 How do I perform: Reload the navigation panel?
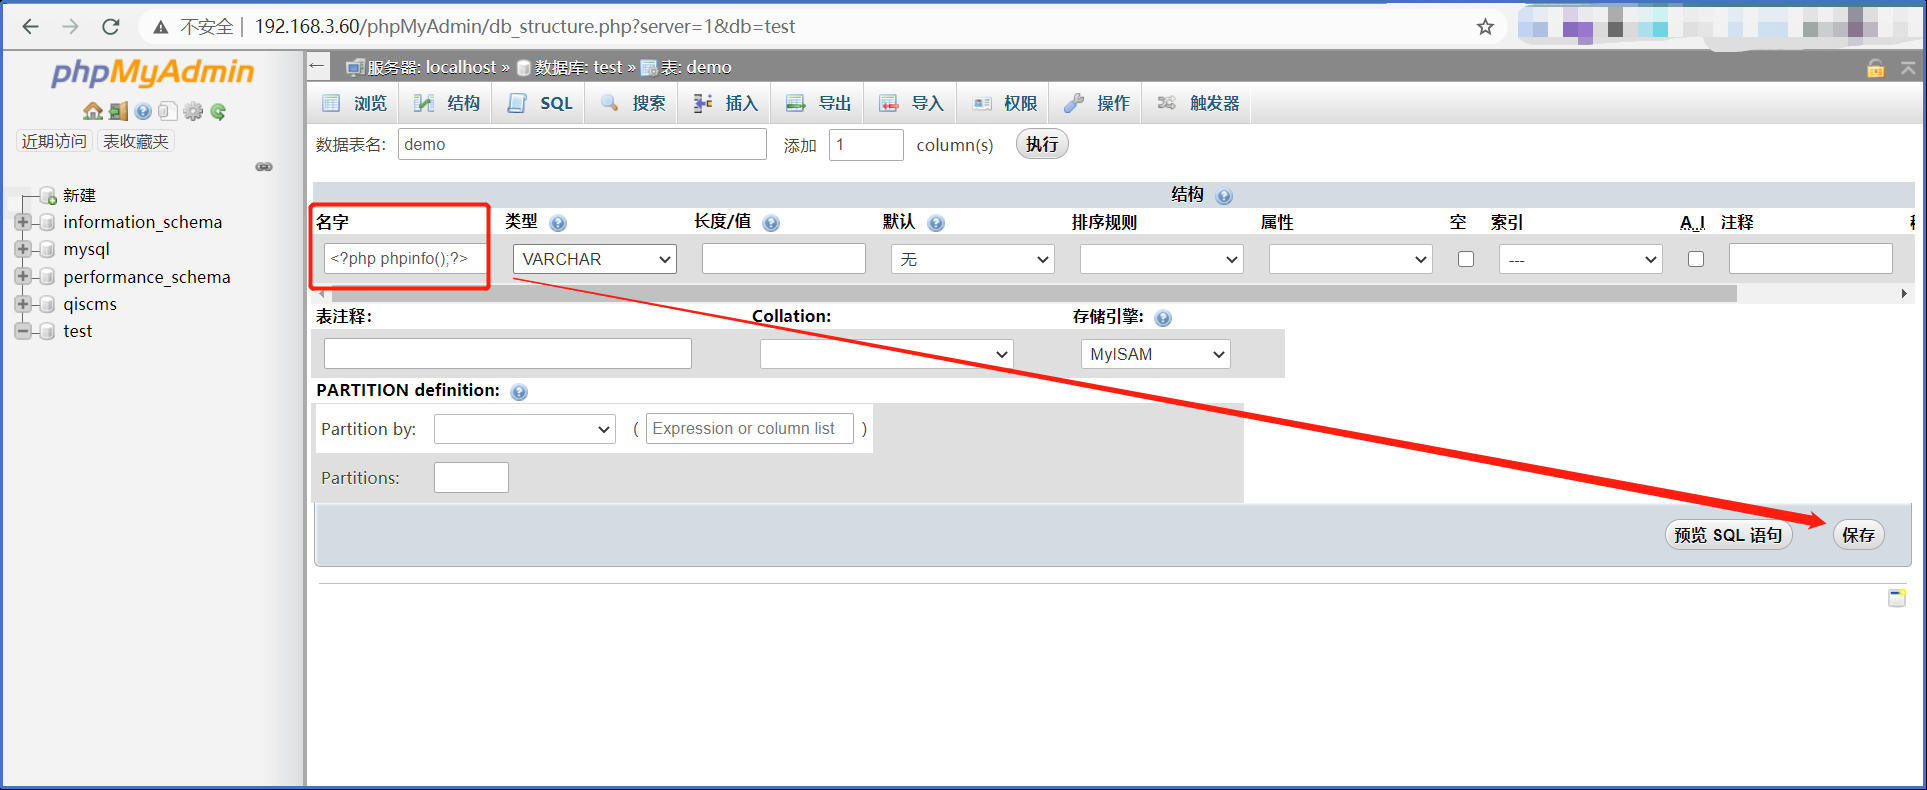(218, 111)
